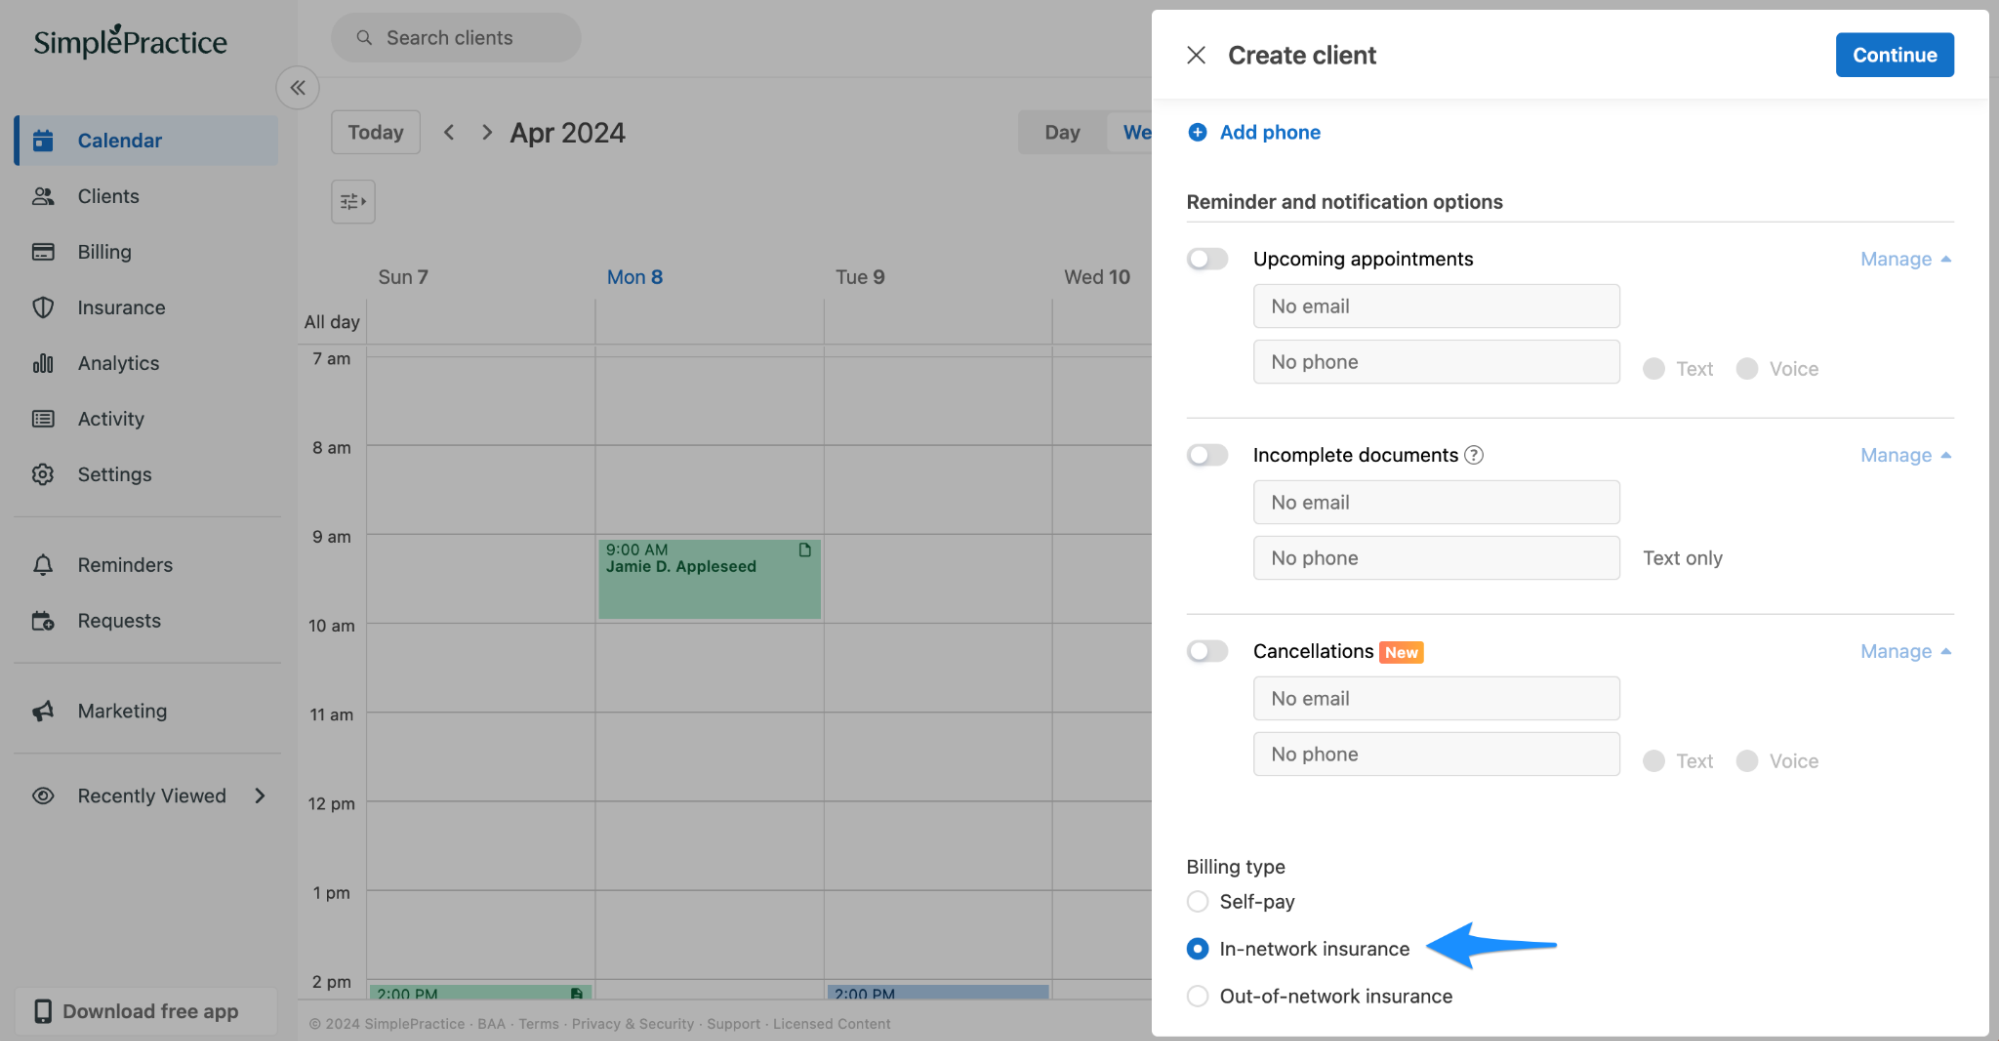Switch to the Day calendar view

1062,131
